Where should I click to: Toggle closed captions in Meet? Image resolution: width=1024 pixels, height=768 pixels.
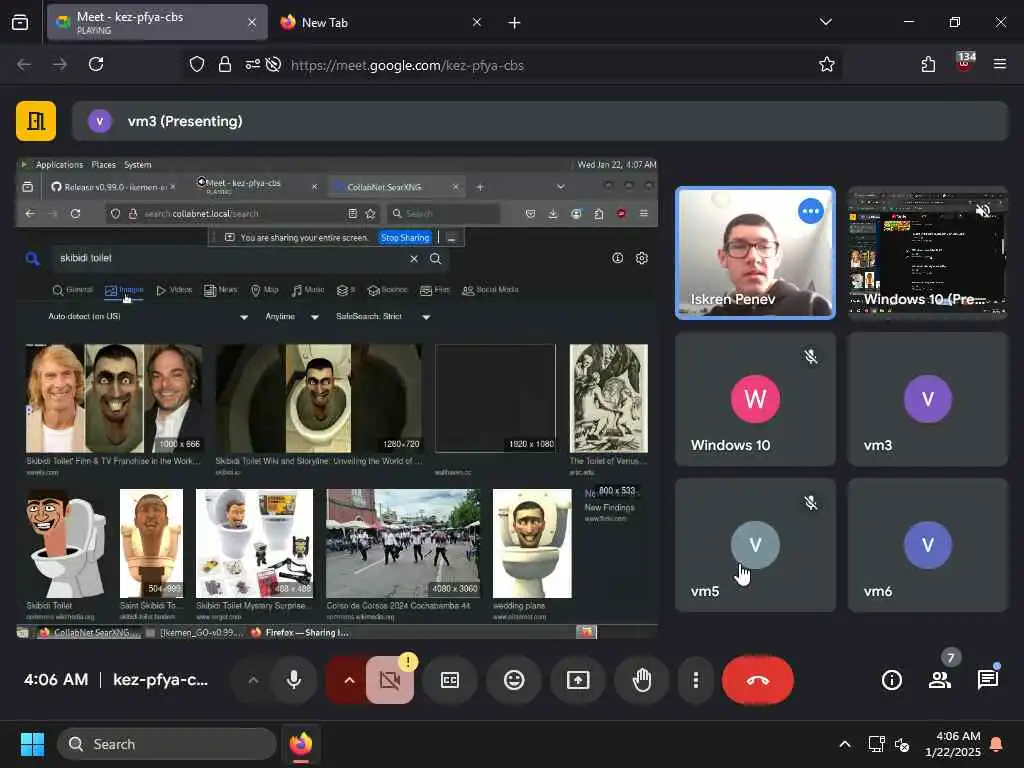click(x=450, y=680)
